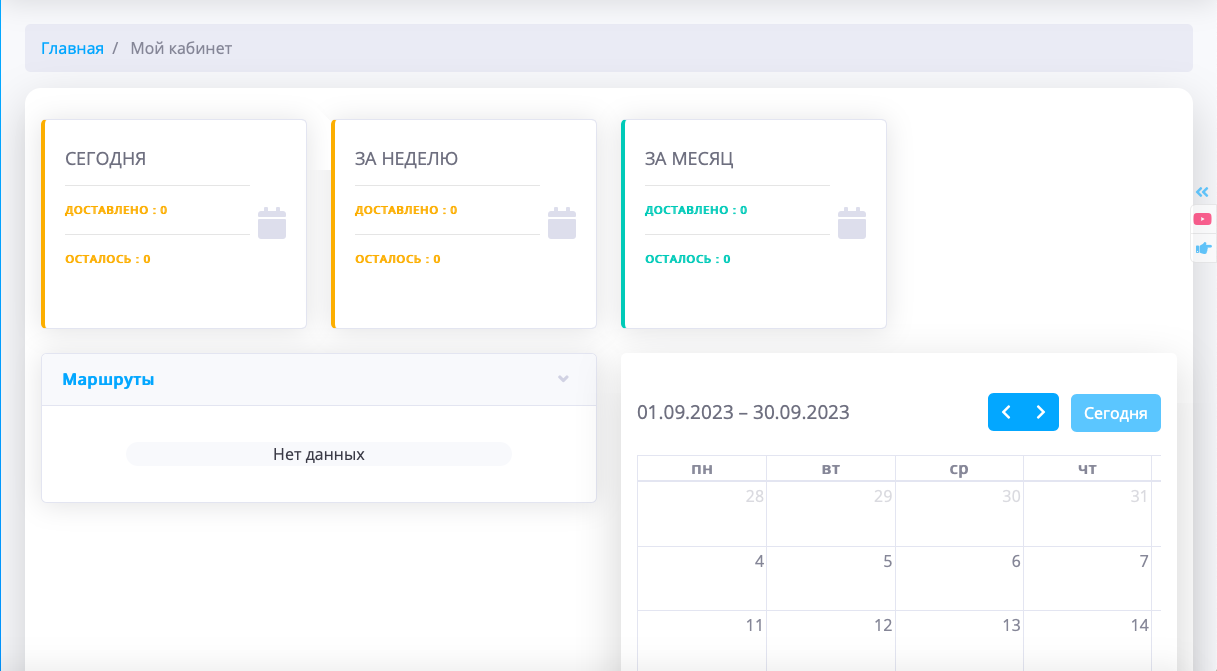Click Доставлено count in За неделю card
The width and height of the screenshot is (1217, 671).
pos(406,210)
